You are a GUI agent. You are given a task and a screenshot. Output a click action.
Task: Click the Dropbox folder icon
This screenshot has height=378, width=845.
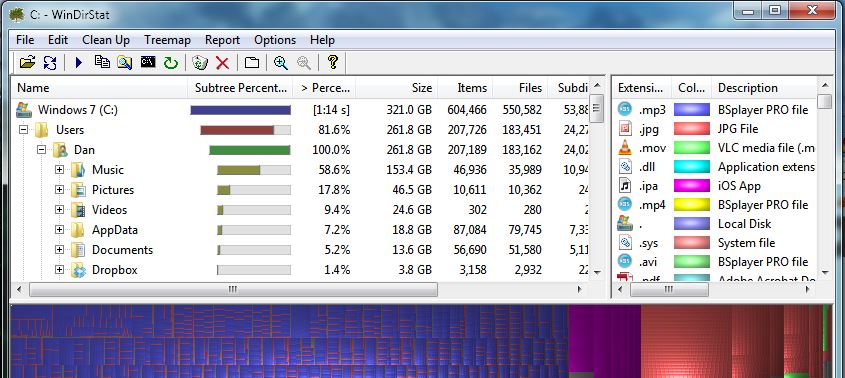coord(78,270)
